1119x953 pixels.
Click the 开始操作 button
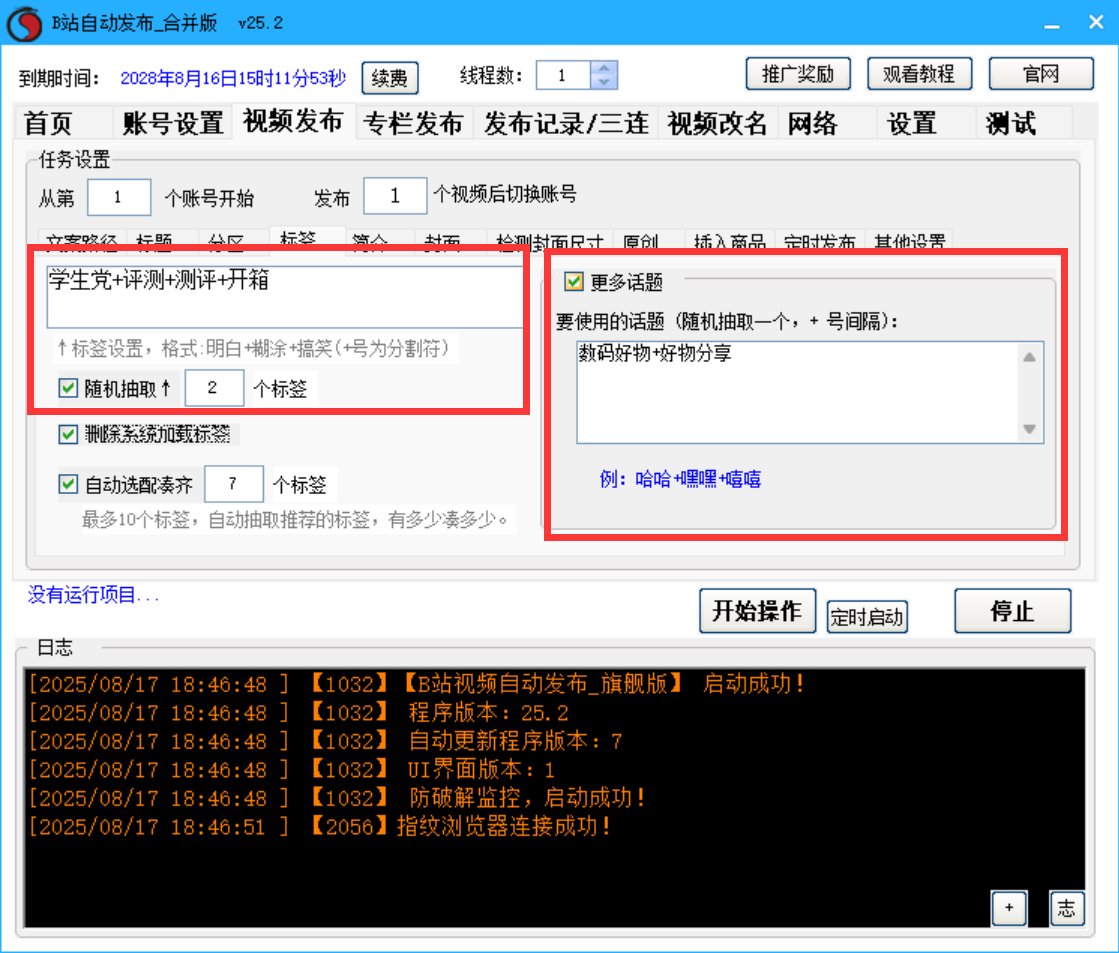coord(757,611)
